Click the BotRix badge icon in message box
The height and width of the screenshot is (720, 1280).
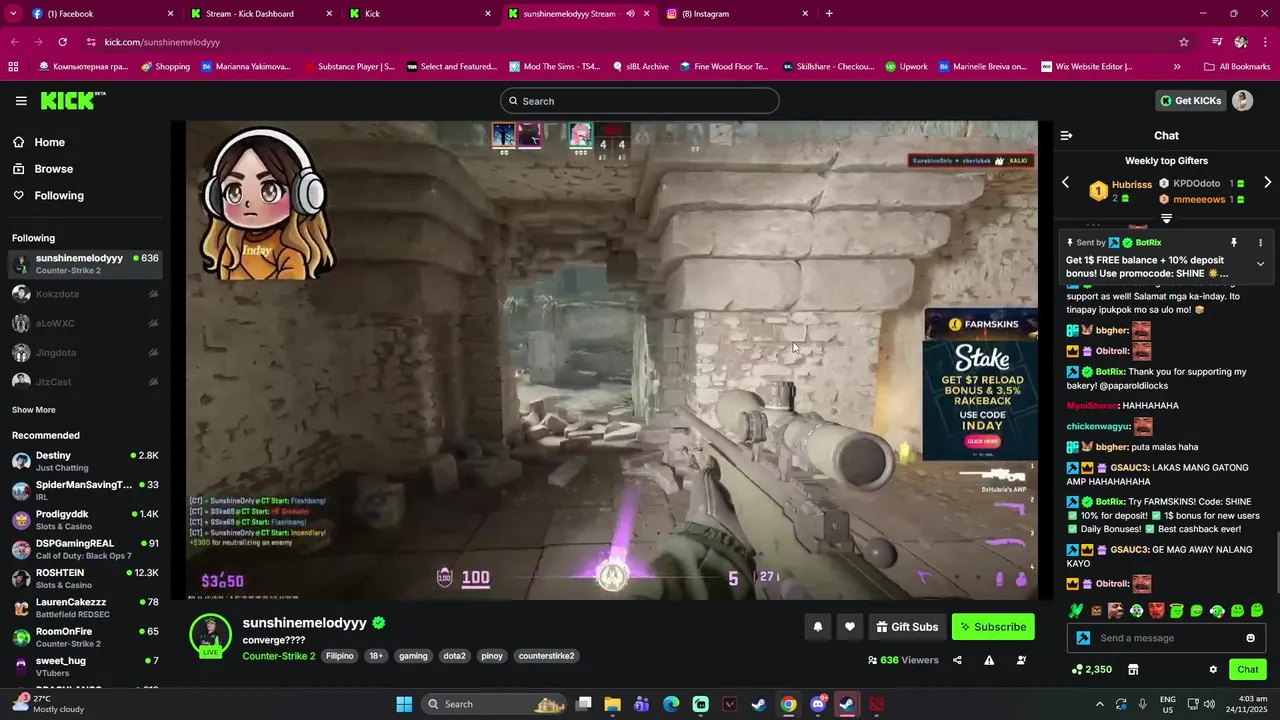tap(1083, 638)
